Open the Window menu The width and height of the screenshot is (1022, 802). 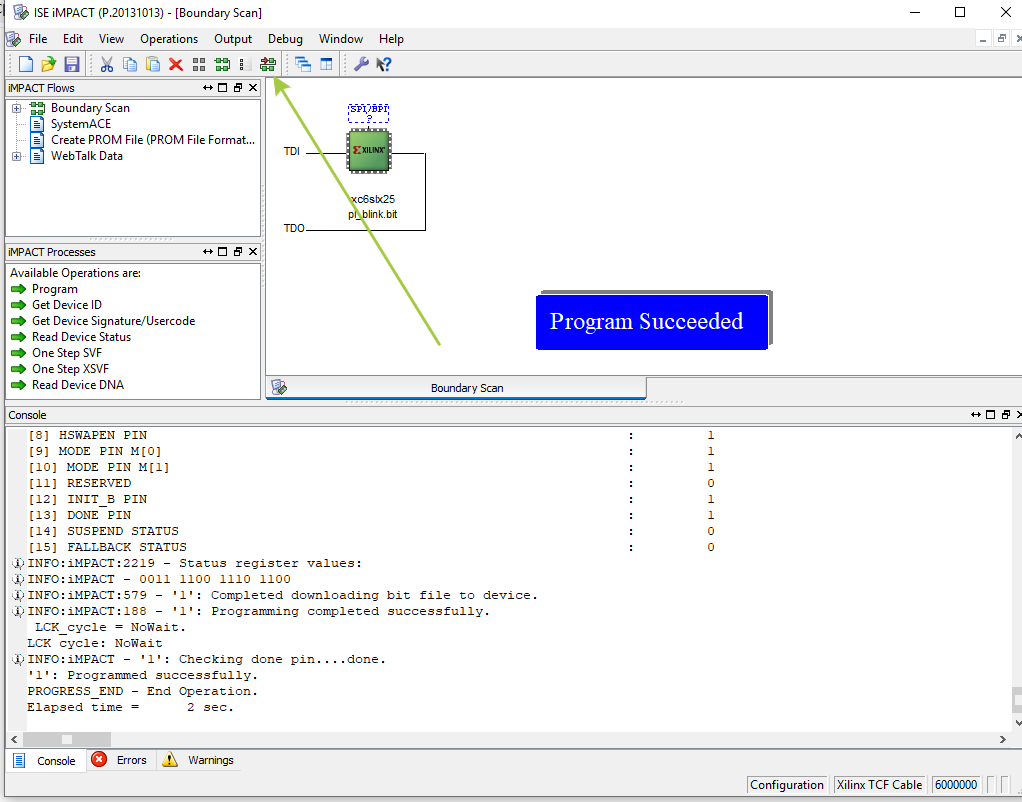(341, 39)
